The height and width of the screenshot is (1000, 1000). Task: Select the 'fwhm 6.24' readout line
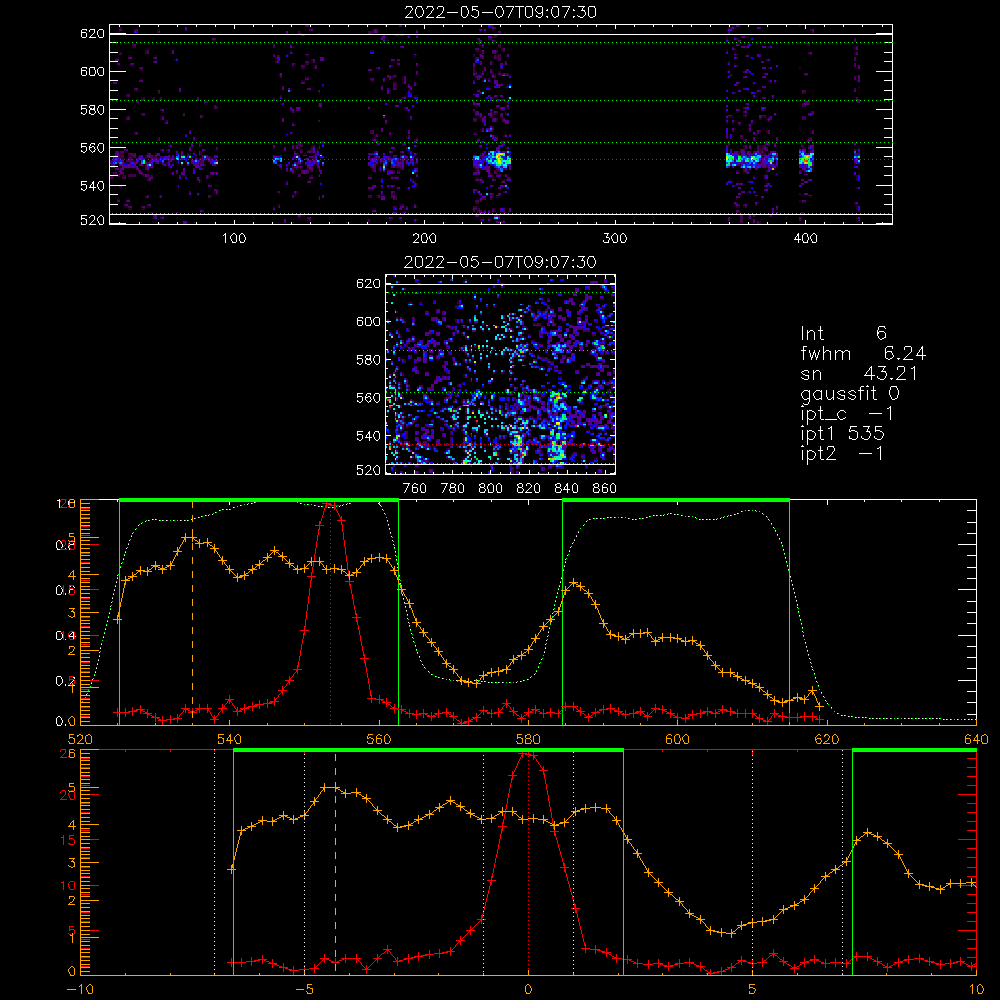coord(863,353)
